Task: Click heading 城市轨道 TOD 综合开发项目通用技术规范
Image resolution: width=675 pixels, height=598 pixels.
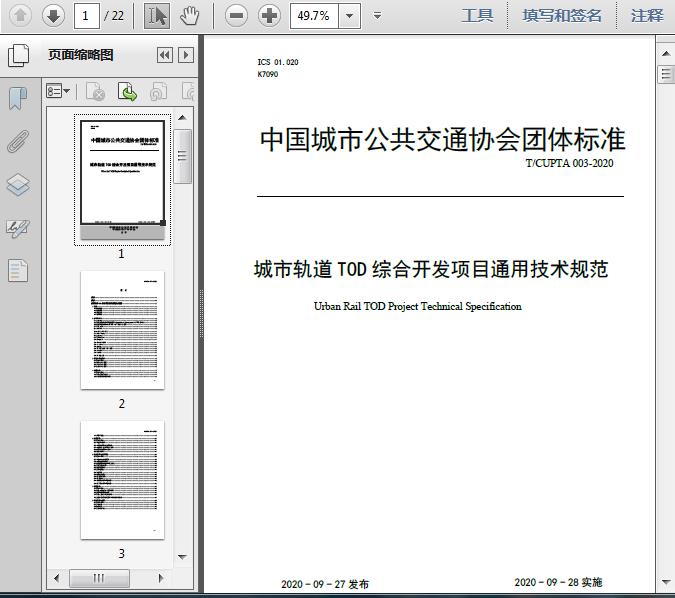Action: [431, 269]
